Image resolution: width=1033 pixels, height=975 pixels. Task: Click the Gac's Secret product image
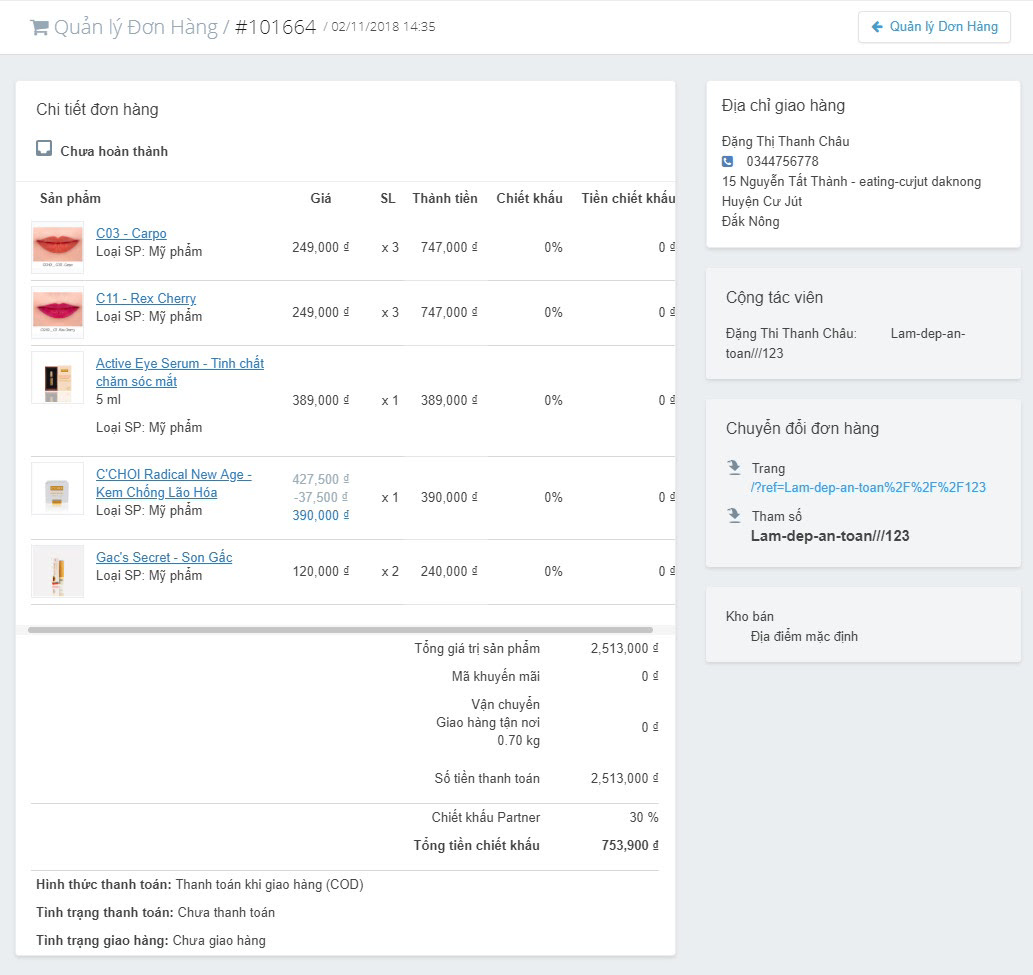click(57, 571)
